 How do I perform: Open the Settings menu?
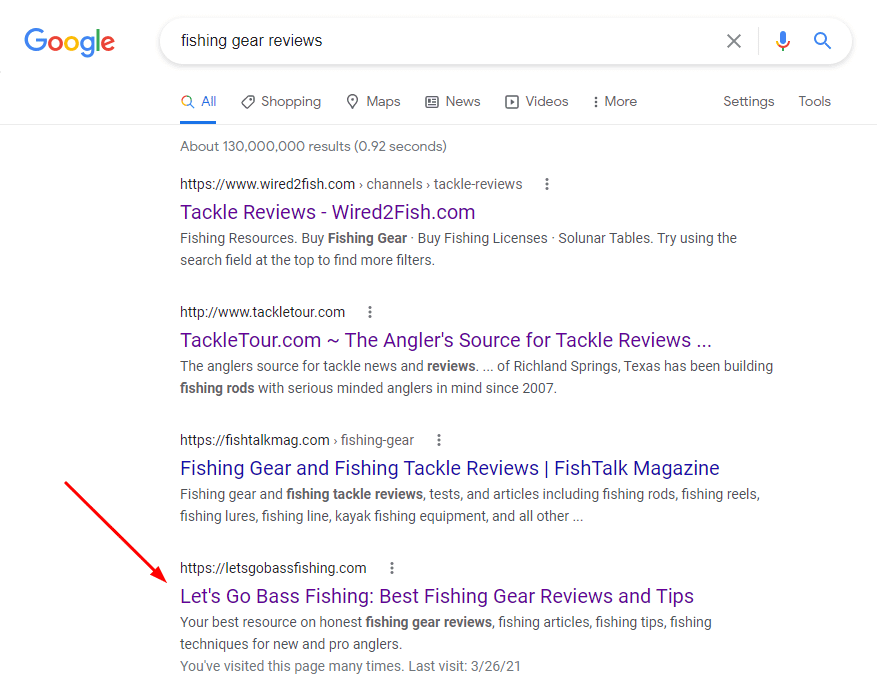click(x=748, y=102)
